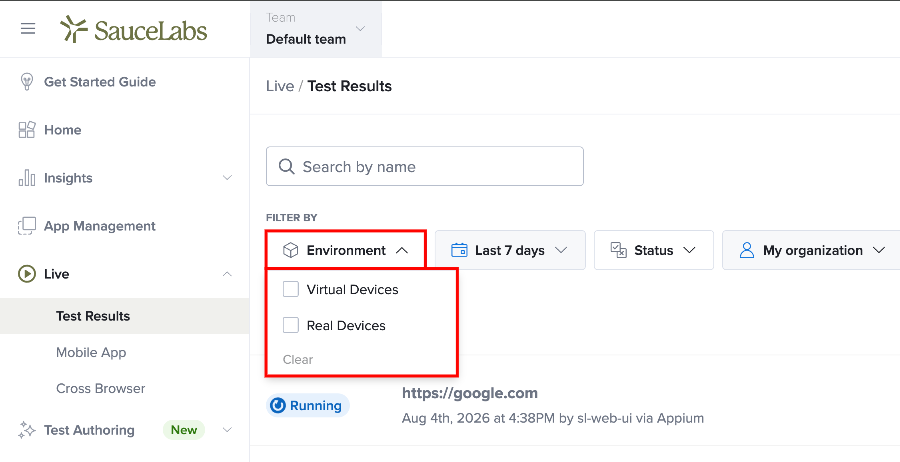This screenshot has width=900, height=462.
Task: Click the 'Aug 4th, 2026 at 4:38PM' timestamp line
Action: (x=553, y=418)
